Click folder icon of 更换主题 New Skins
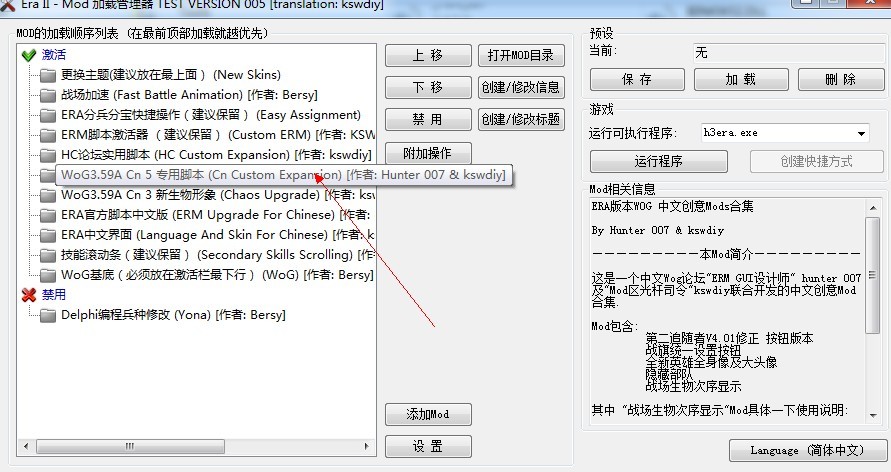 tap(48, 75)
